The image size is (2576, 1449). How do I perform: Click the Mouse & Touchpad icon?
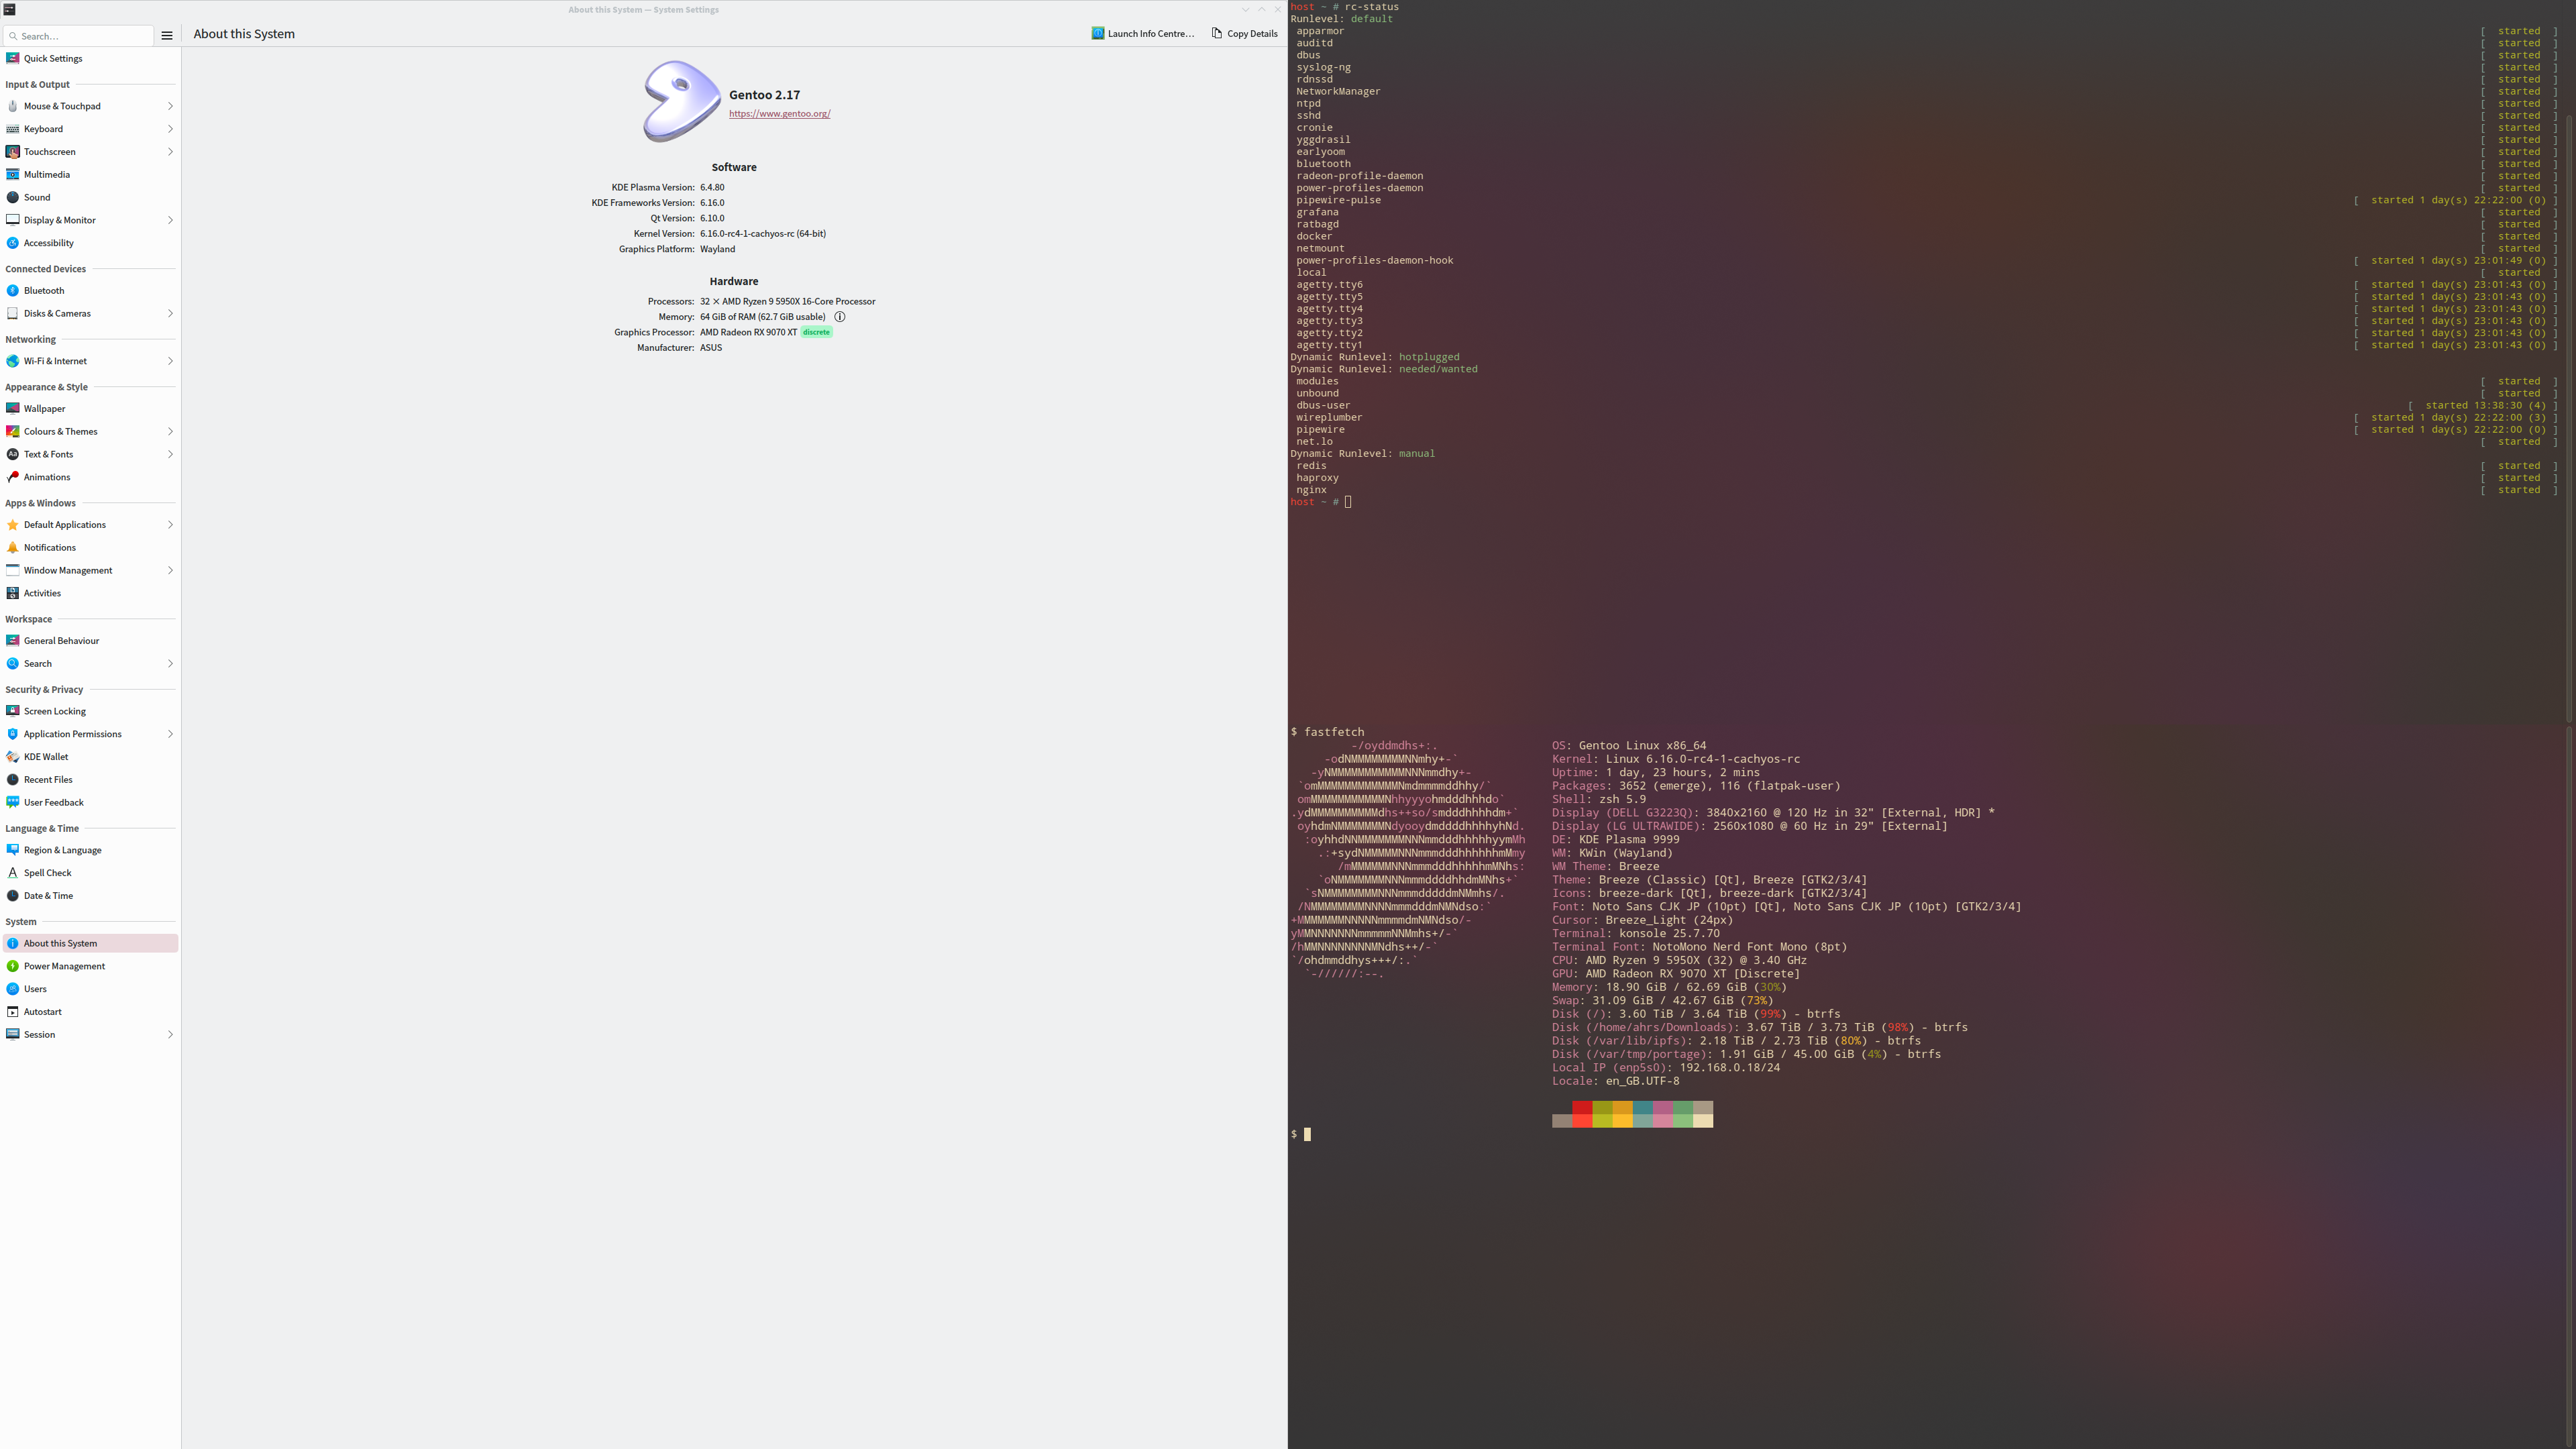13,106
